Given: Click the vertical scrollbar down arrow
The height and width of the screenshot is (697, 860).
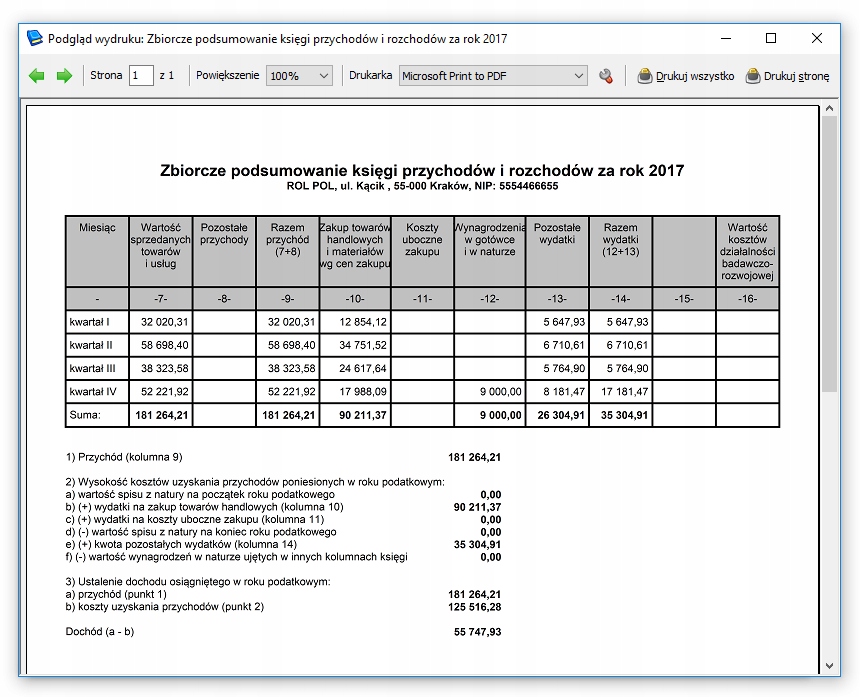Looking at the screenshot, I should pyautogui.click(x=830, y=665).
